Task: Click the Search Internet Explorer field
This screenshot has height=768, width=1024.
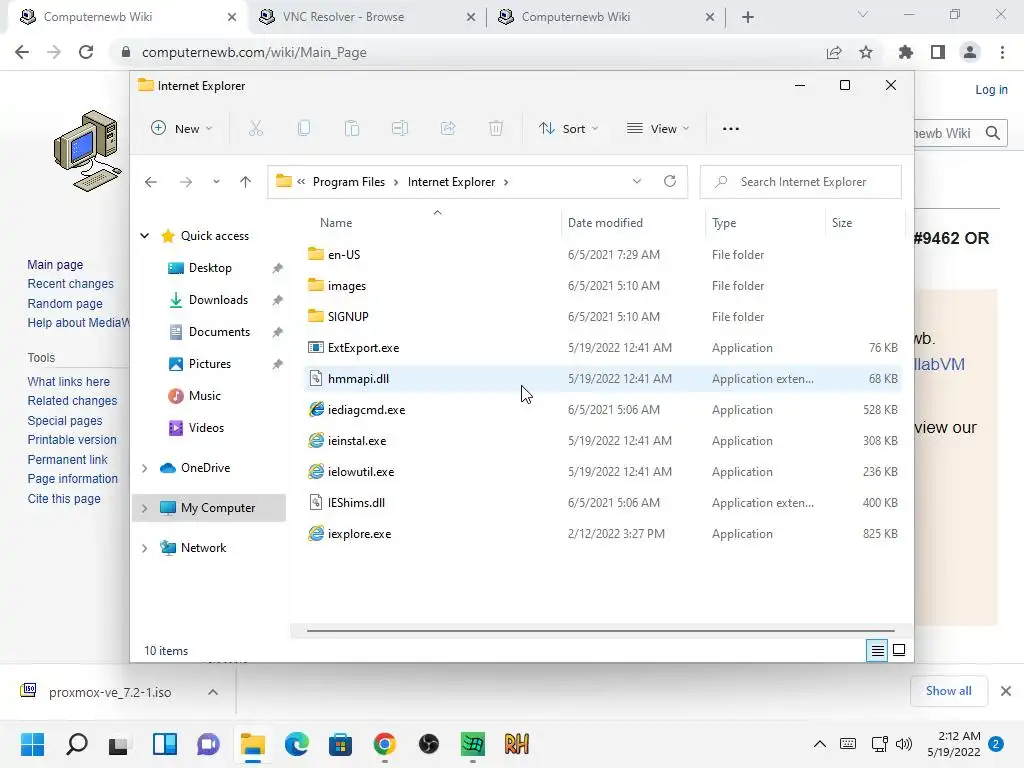Action: (801, 182)
